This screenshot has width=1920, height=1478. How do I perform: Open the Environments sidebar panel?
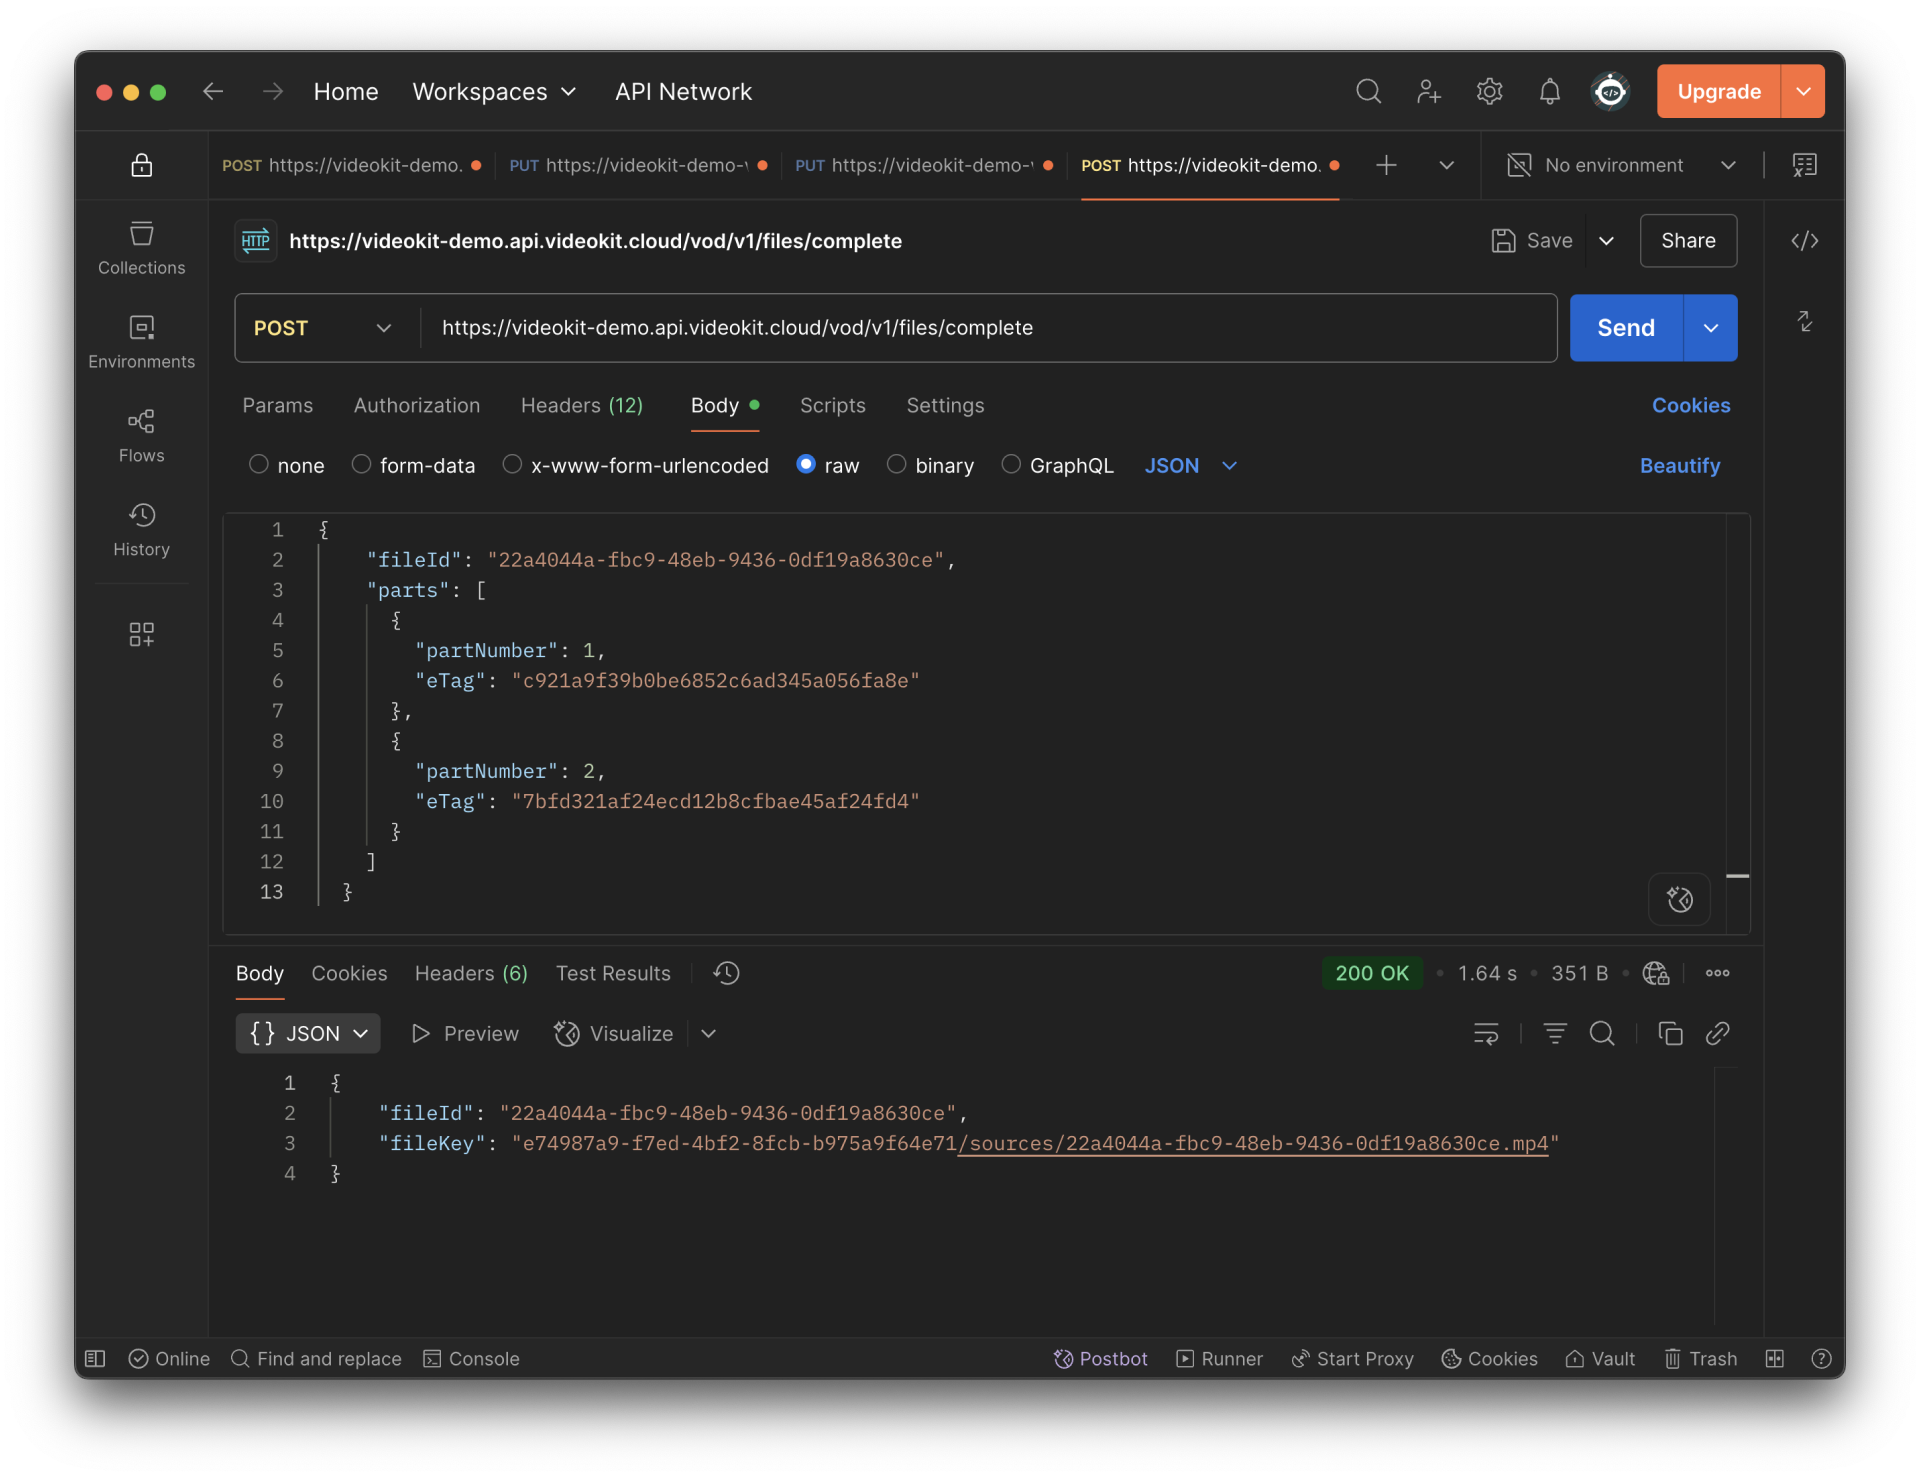coord(141,342)
